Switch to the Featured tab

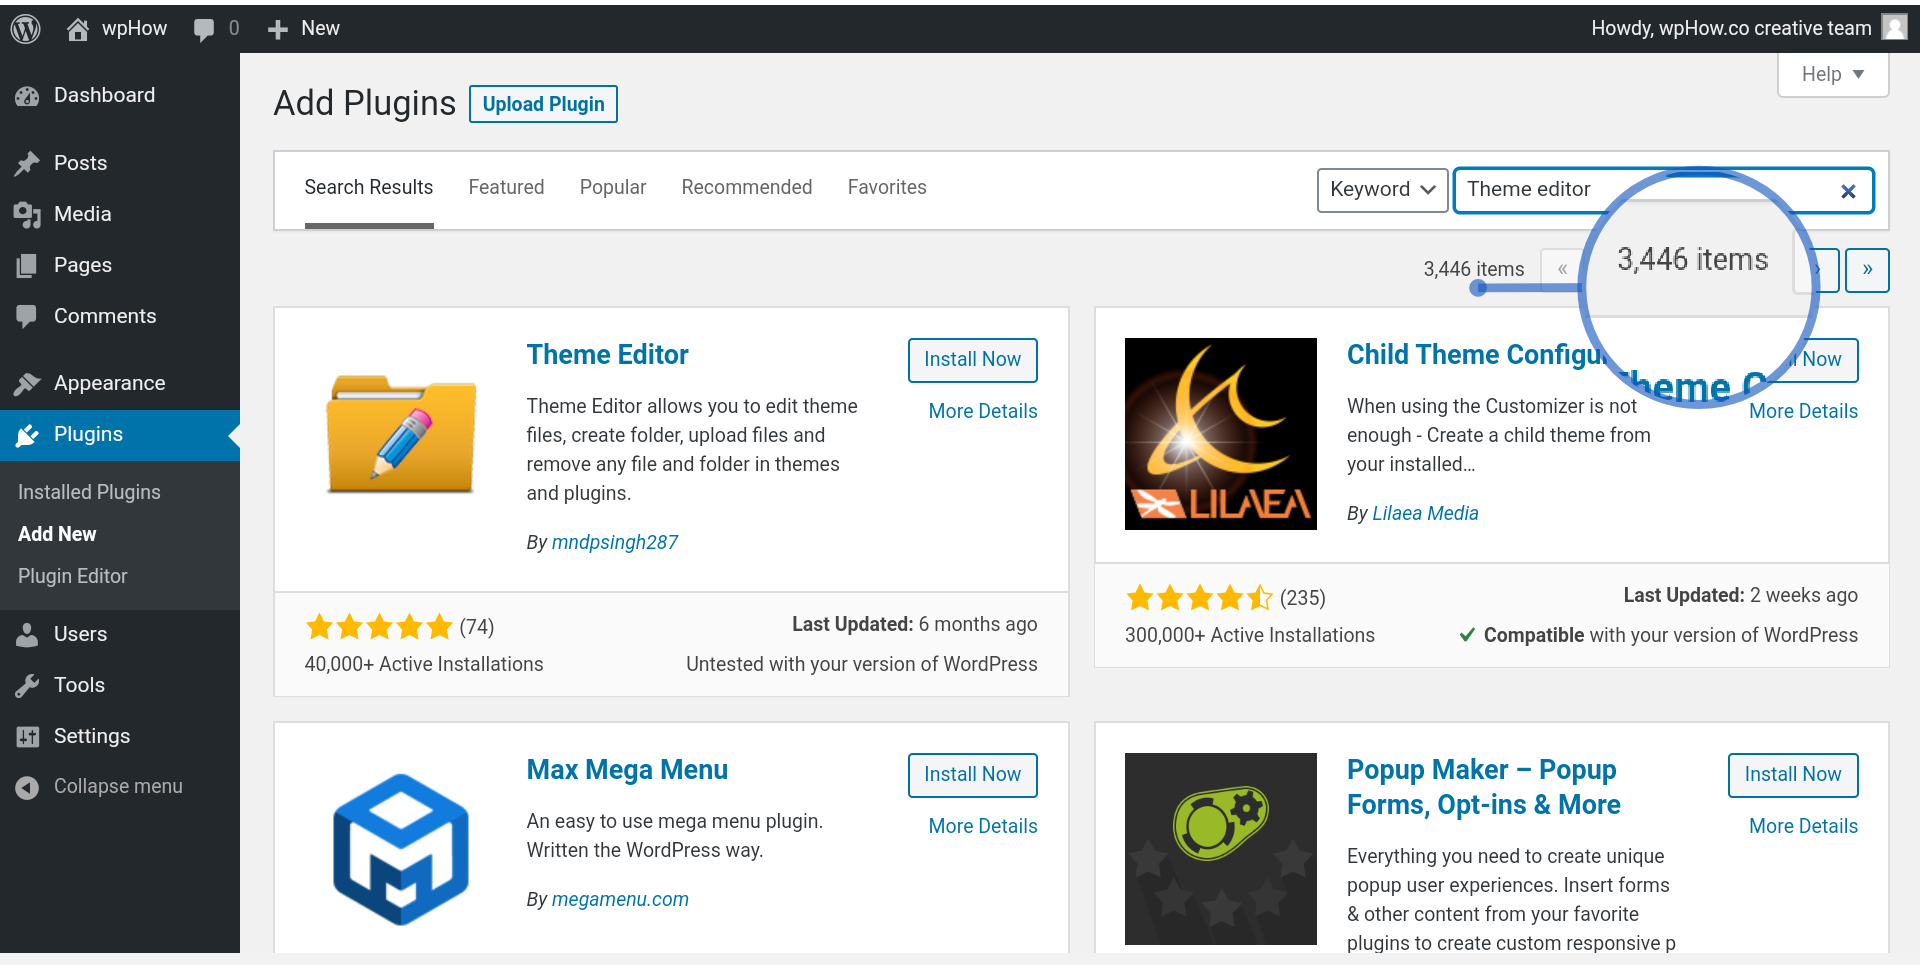[x=506, y=188]
